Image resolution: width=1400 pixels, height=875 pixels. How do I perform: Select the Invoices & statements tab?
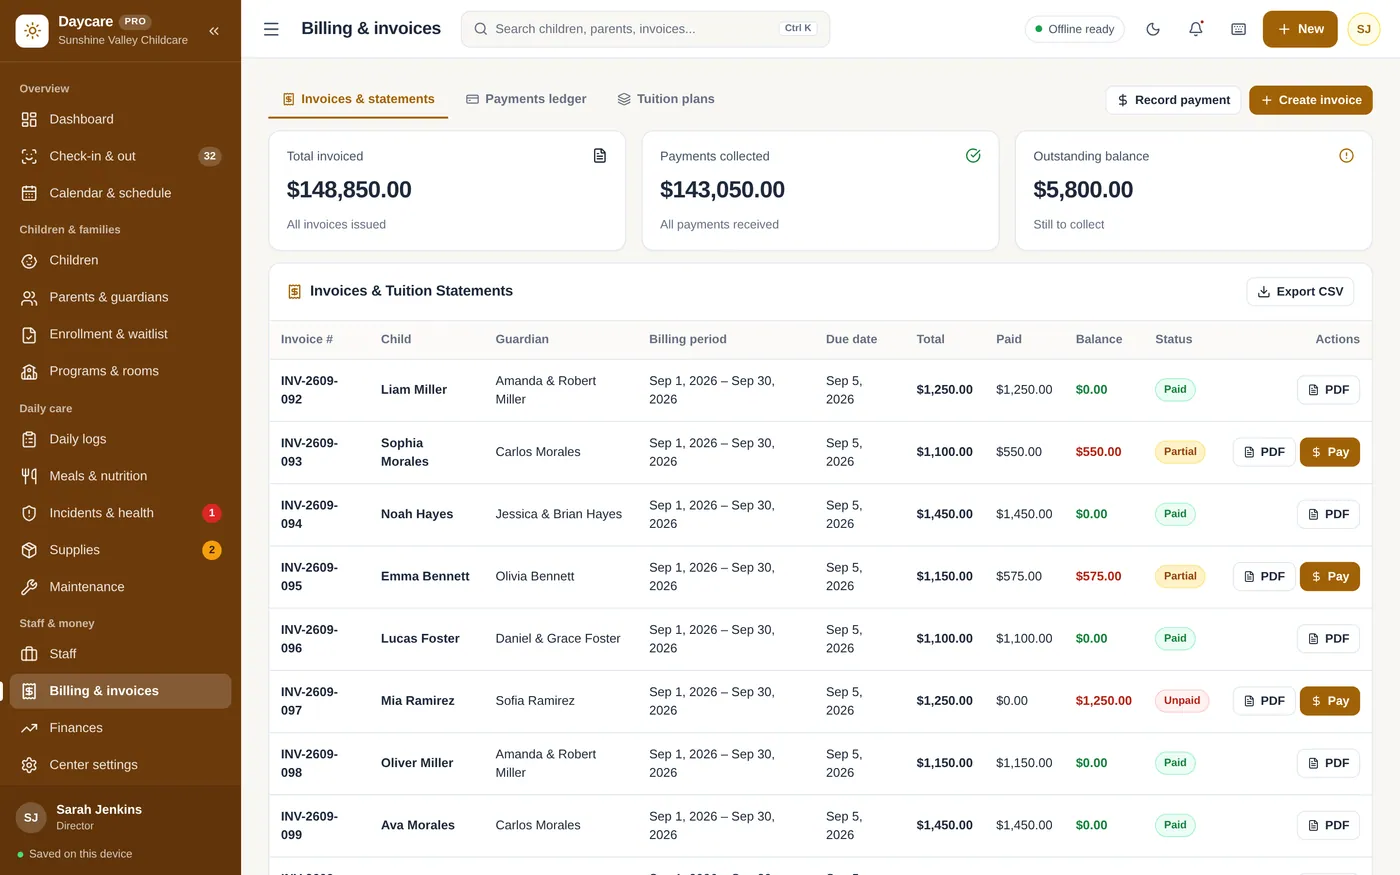[358, 99]
